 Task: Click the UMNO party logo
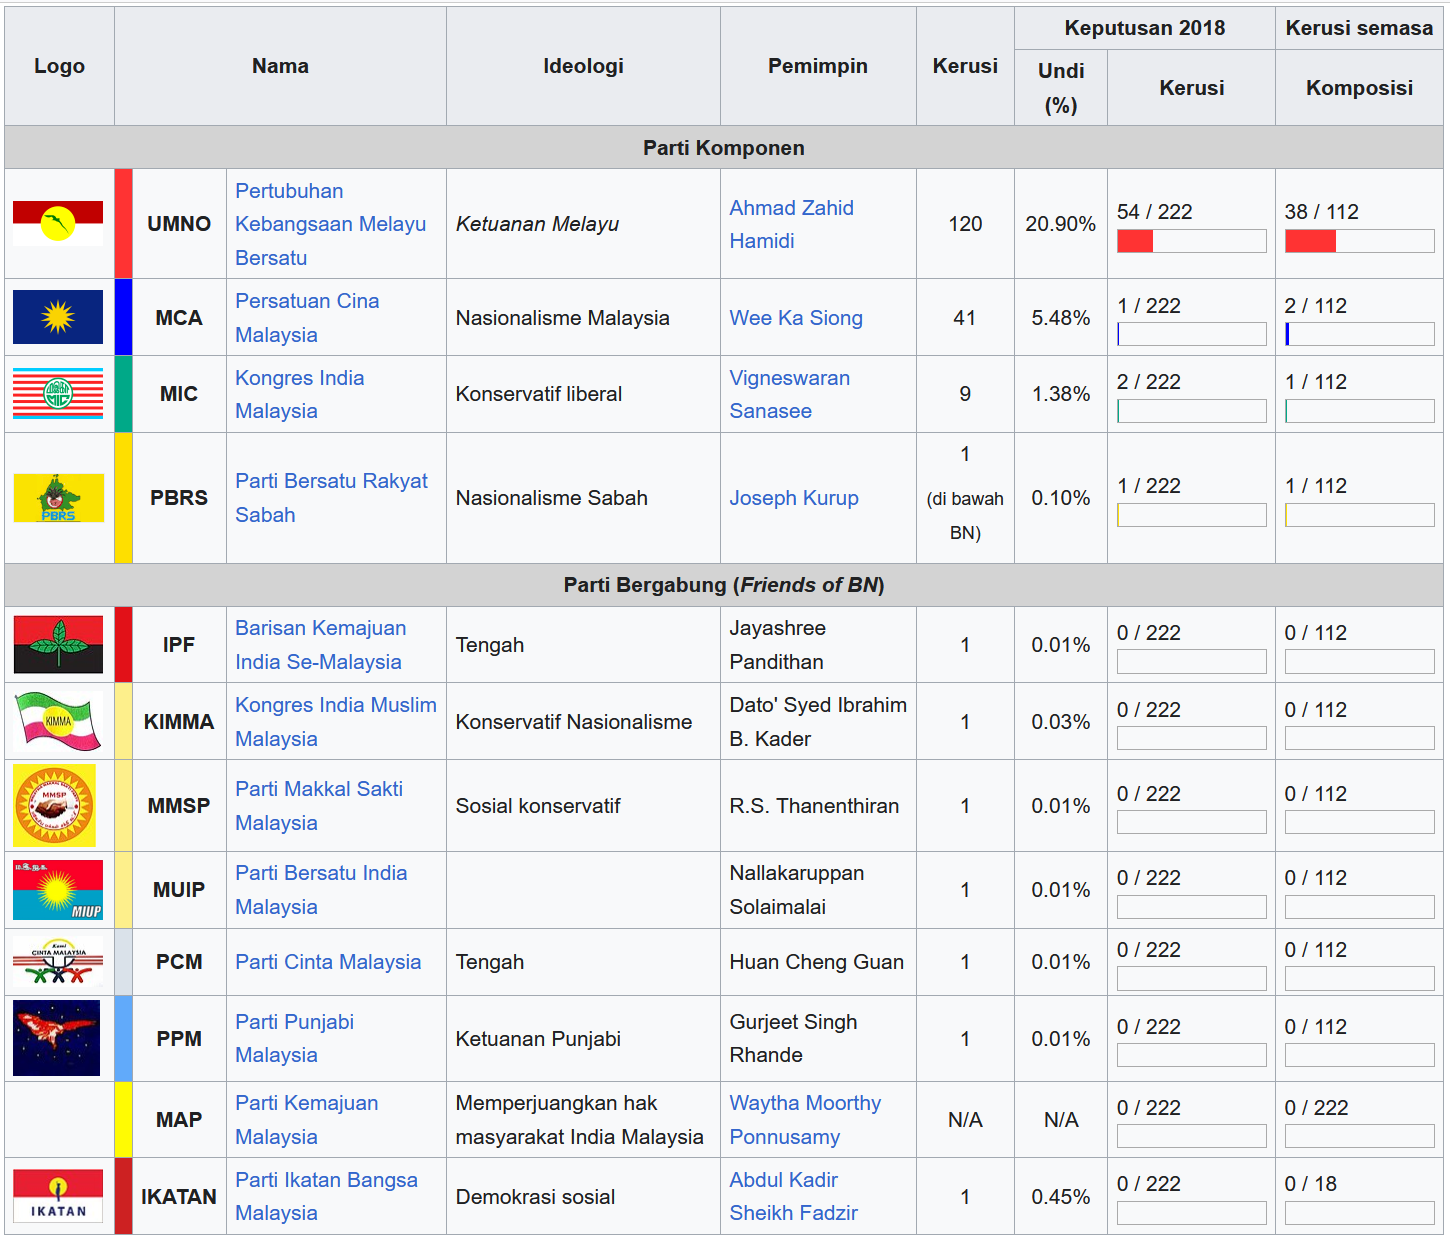[58, 223]
